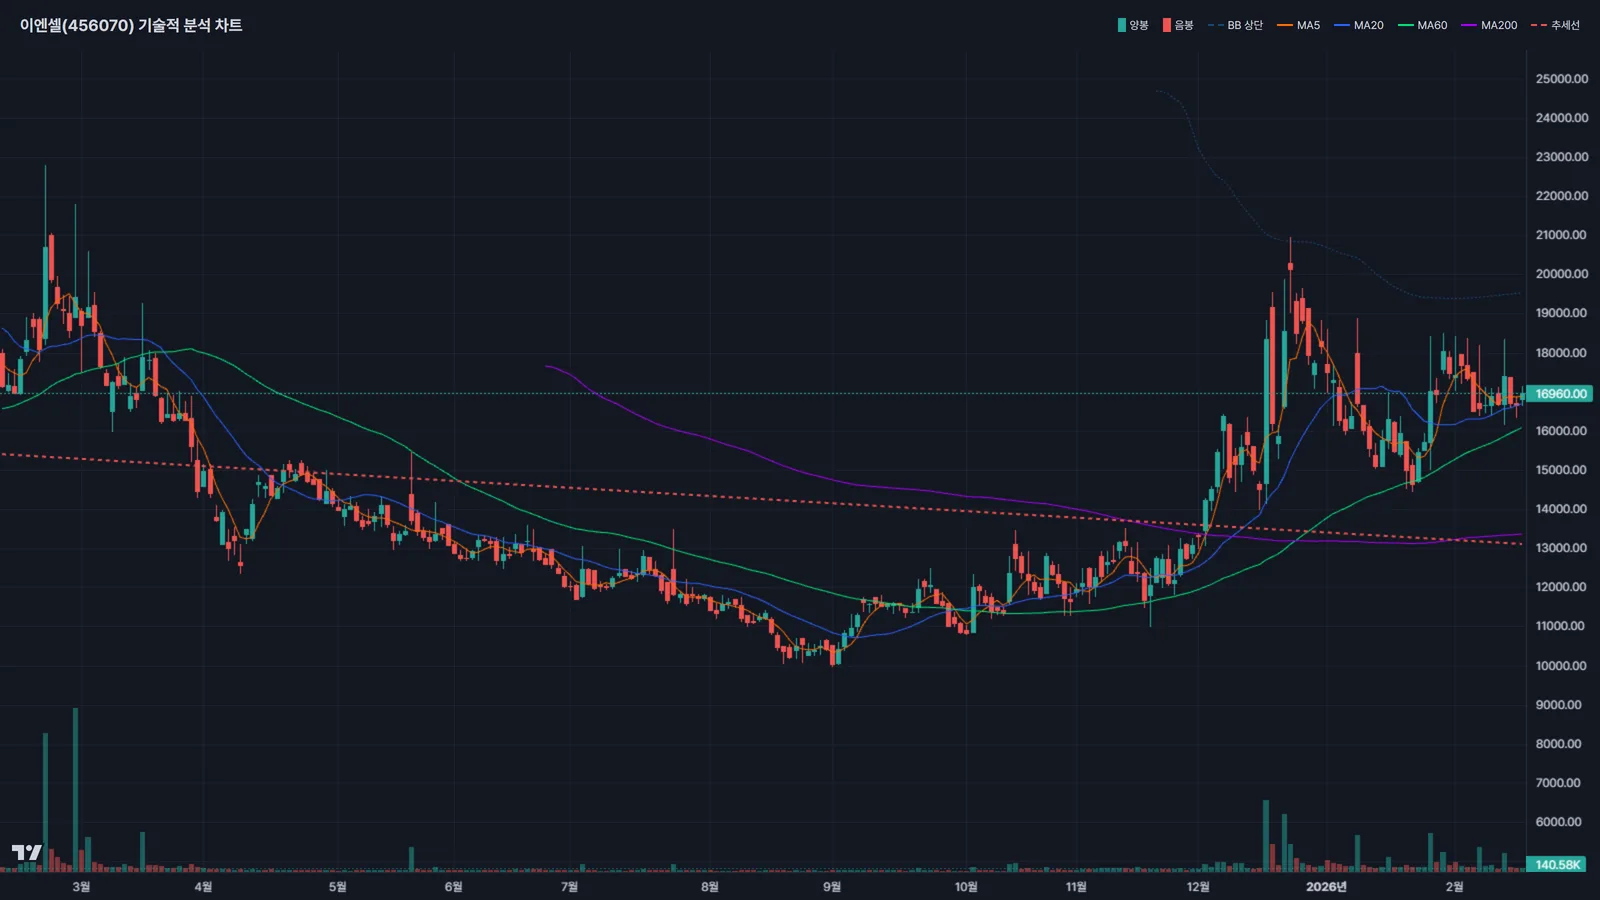The image size is (1600, 900).
Task: Toggle the MA5 legend entry
Action: (x=1299, y=25)
